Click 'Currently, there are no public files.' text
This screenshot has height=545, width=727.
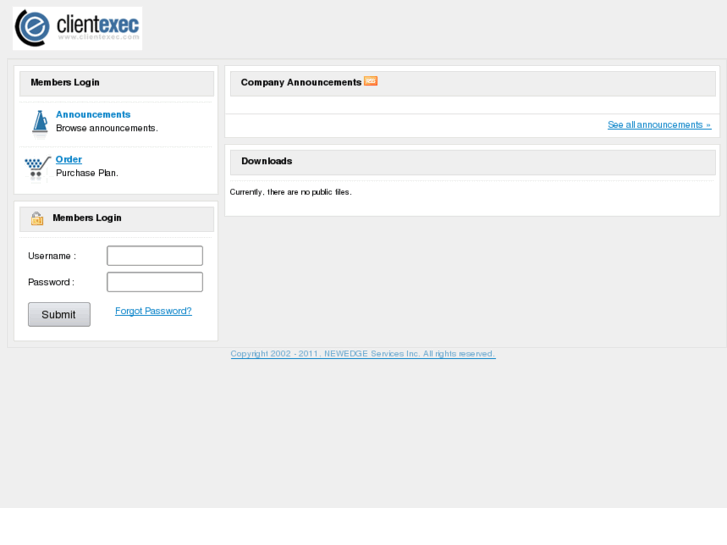pos(291,192)
